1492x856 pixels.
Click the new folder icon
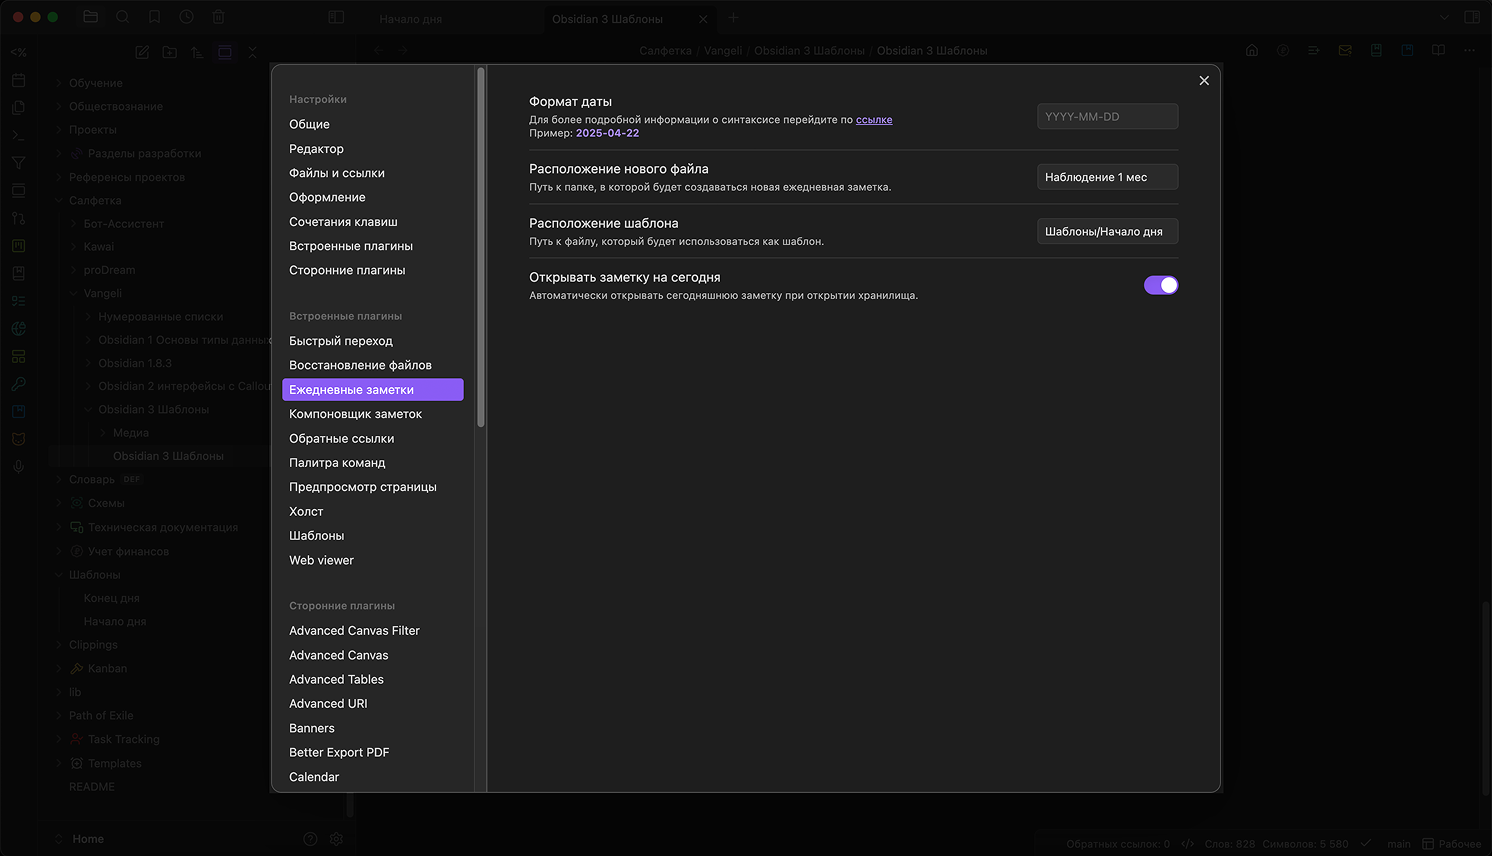tap(170, 52)
